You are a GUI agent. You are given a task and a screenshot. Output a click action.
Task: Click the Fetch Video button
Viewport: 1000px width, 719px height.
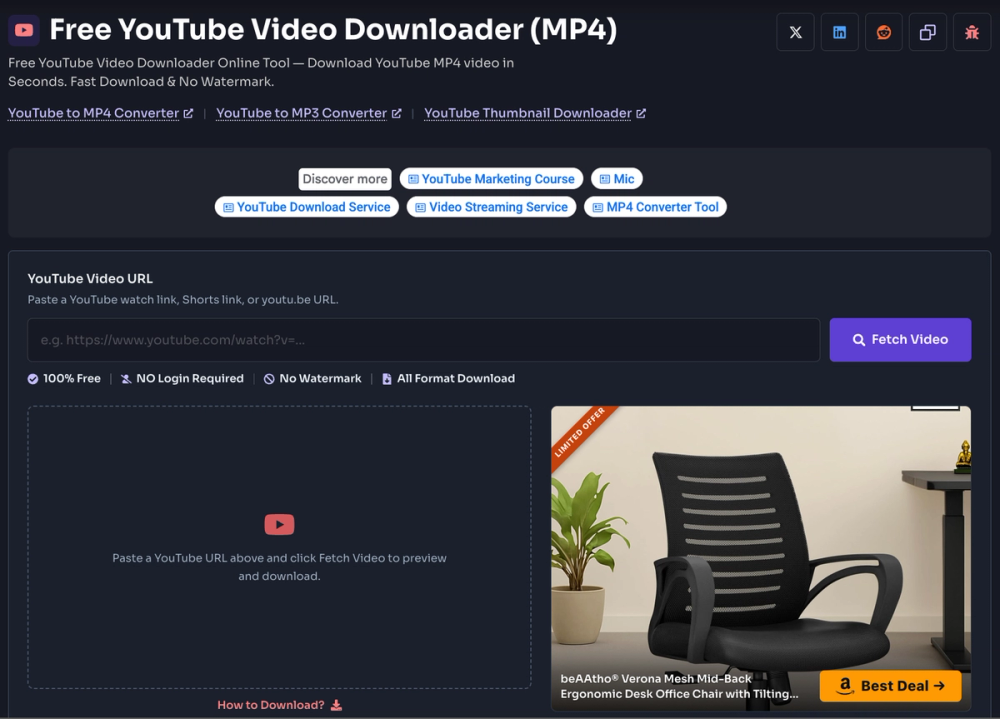point(900,340)
